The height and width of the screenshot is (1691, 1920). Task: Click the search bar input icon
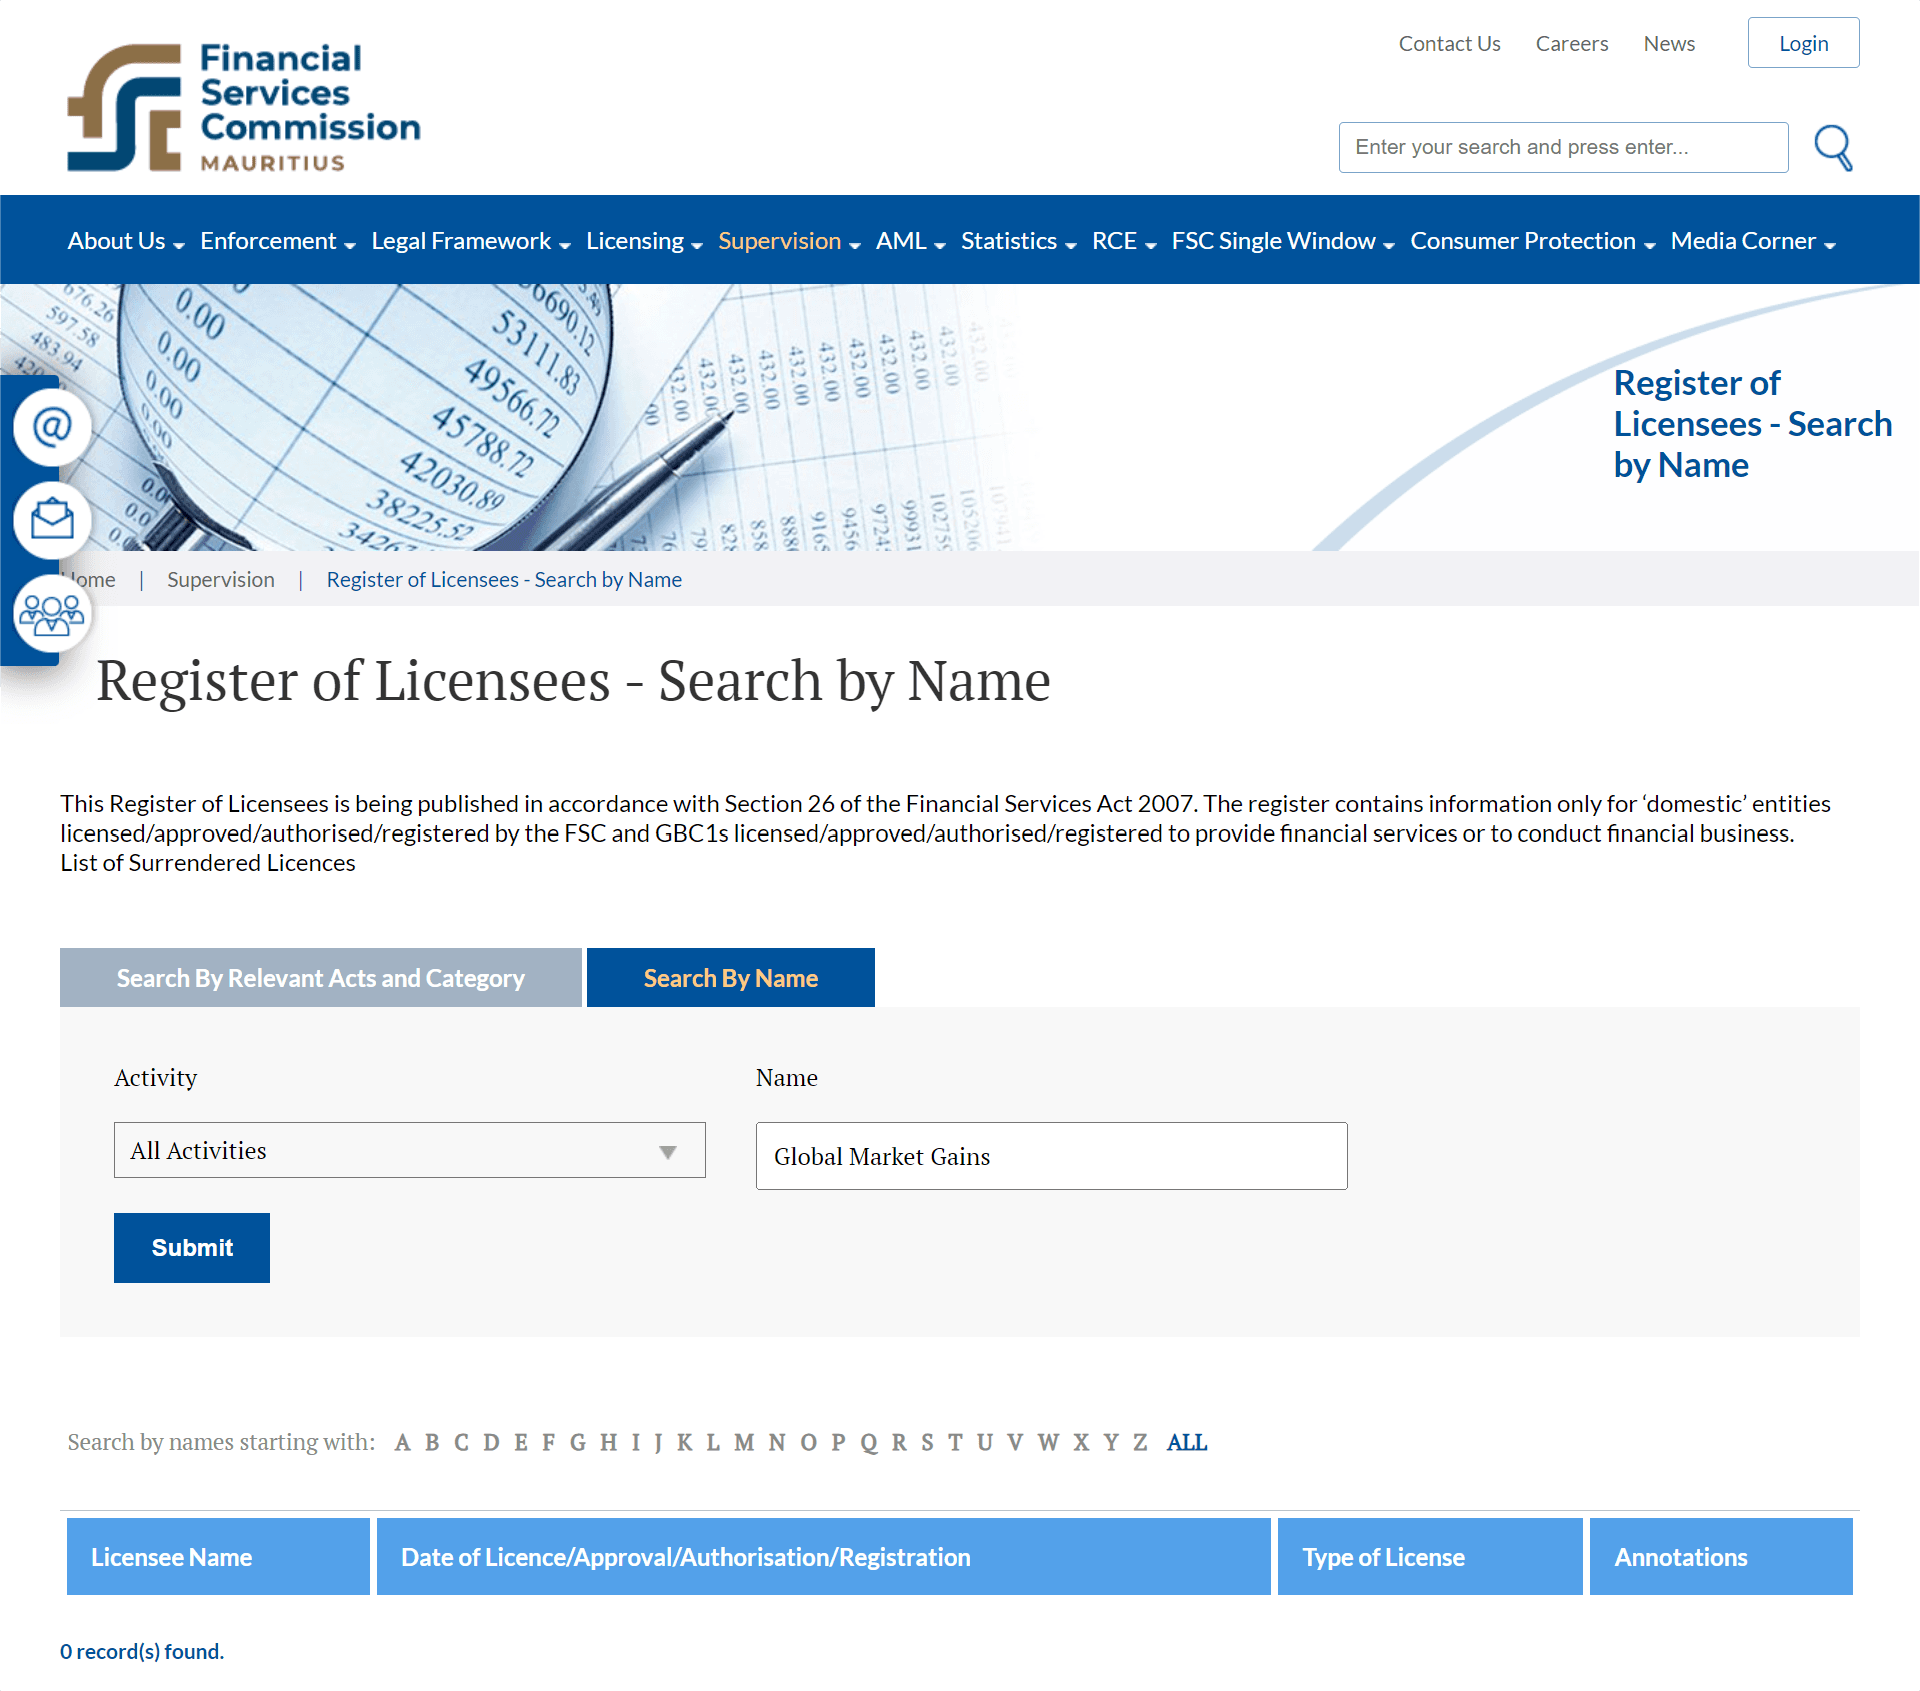(x=1832, y=147)
